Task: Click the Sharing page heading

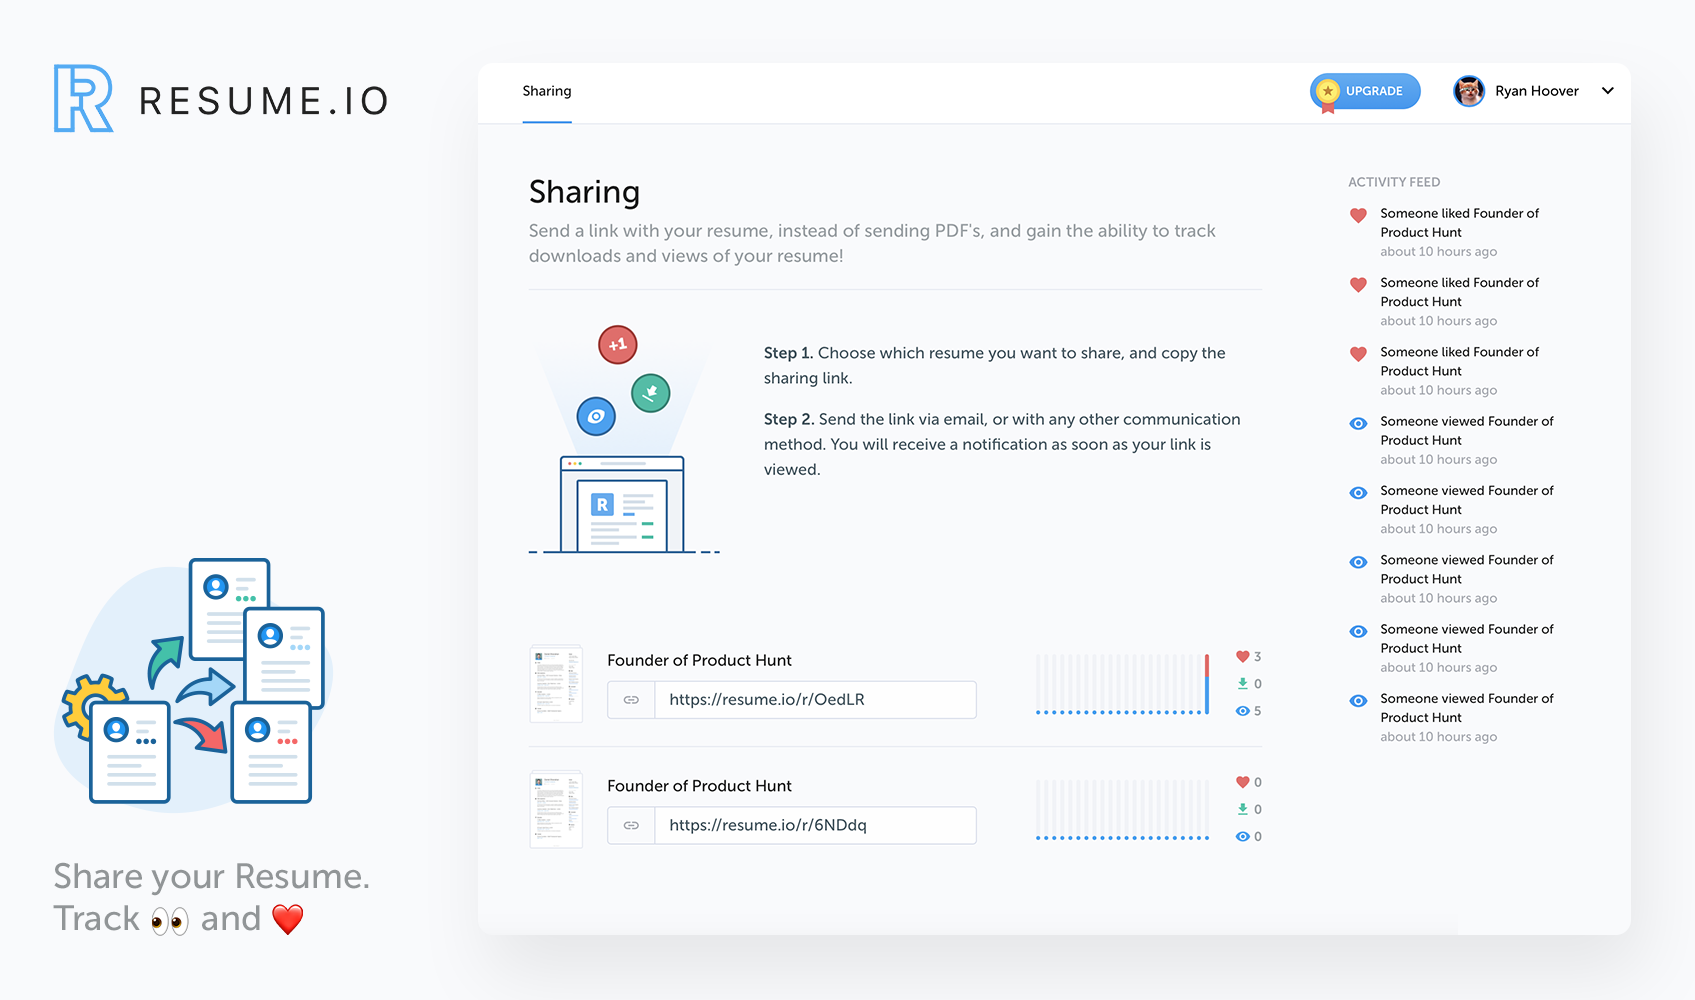Action: point(584,192)
